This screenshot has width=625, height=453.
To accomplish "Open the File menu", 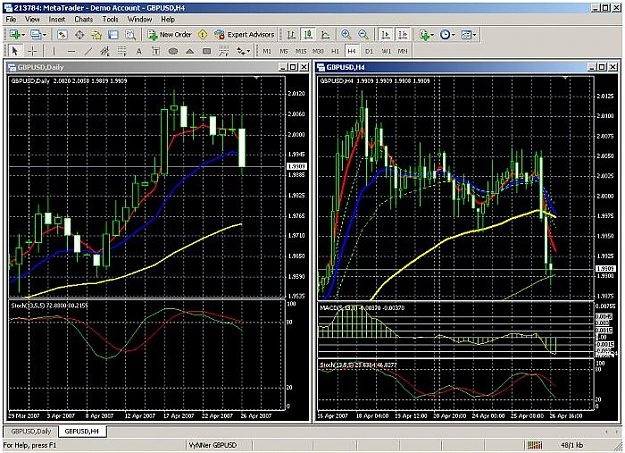I will pos(11,19).
